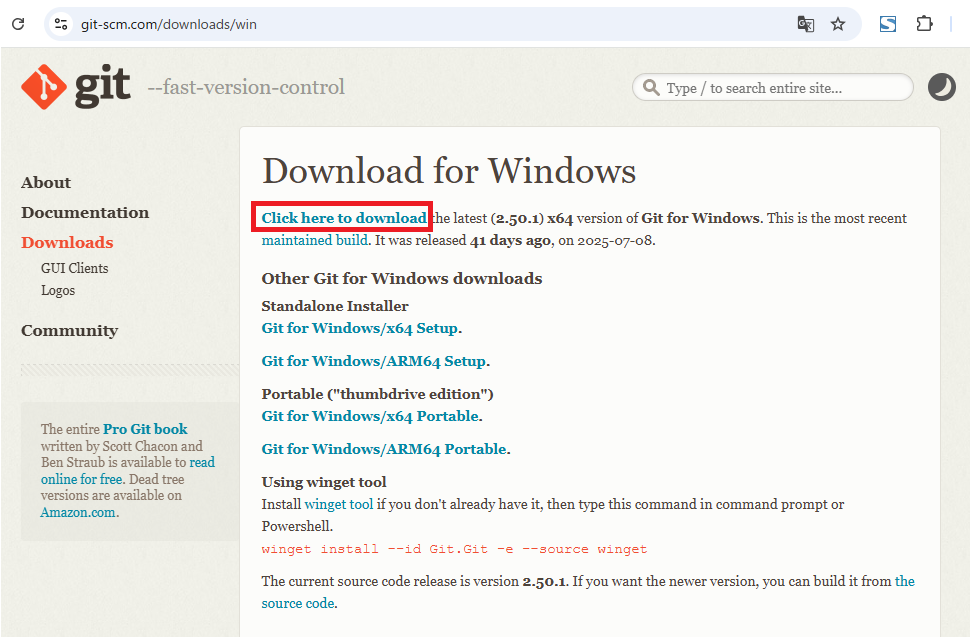Go to Logos page
970x641 pixels.
pyautogui.click(x=58, y=290)
